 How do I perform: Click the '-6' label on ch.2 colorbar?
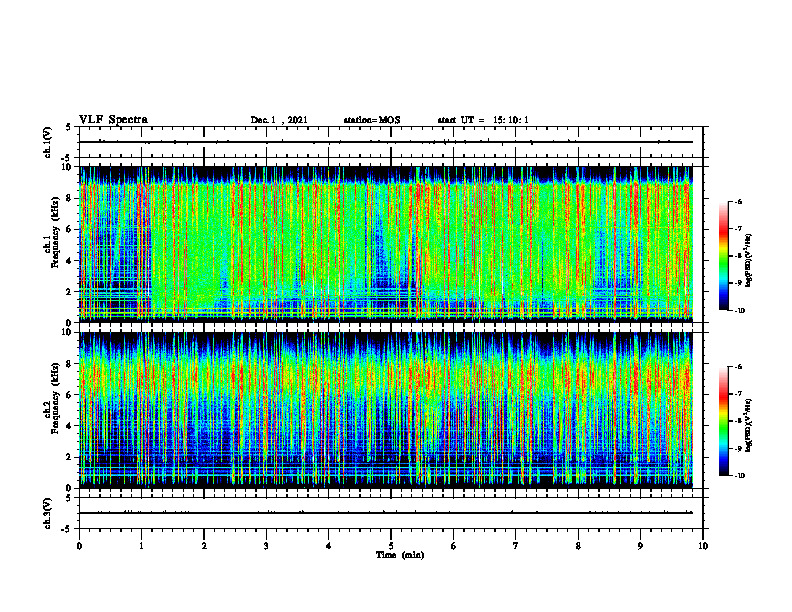738,367
